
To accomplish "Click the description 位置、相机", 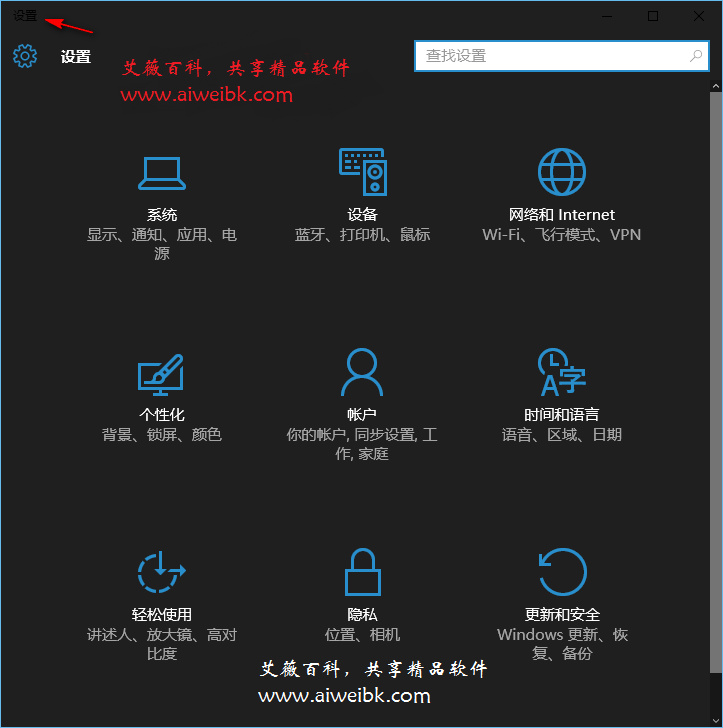I will click(x=362, y=635).
